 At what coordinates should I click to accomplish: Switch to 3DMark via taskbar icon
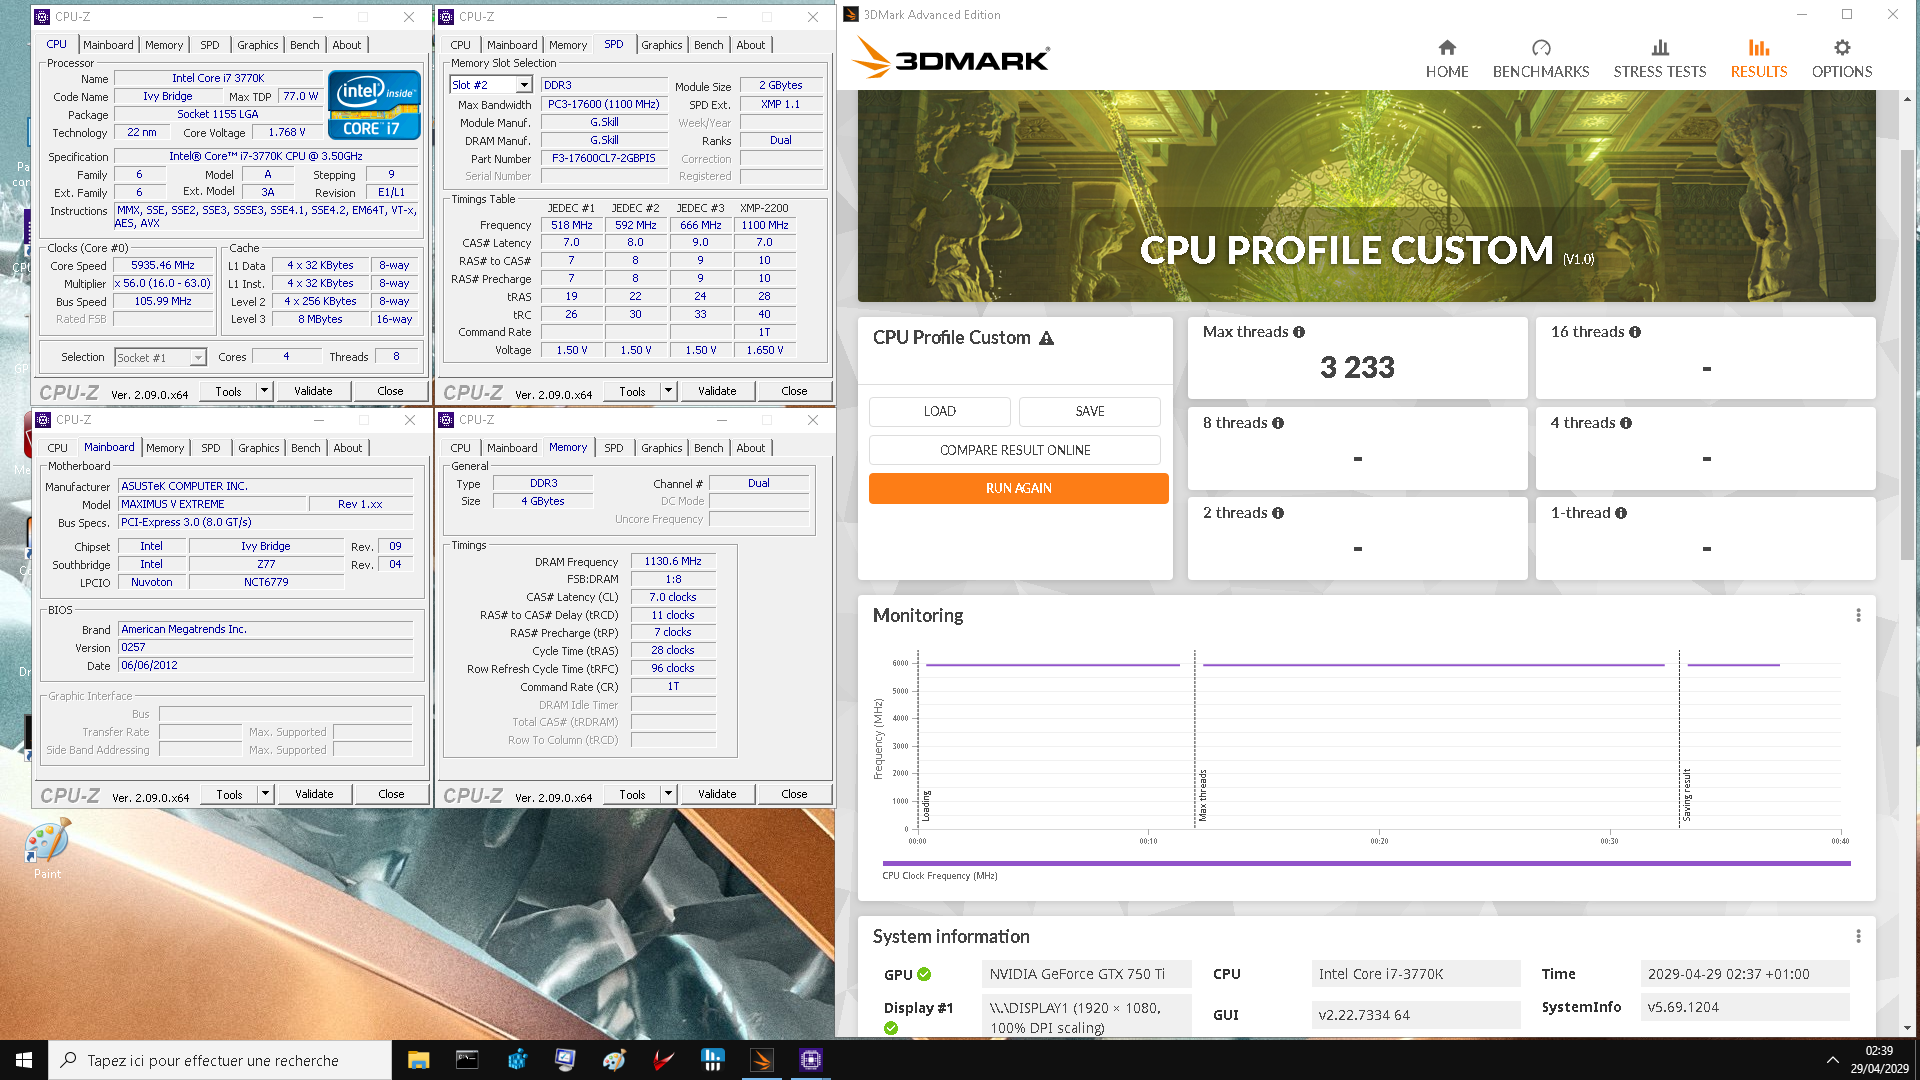pyautogui.click(x=761, y=1060)
